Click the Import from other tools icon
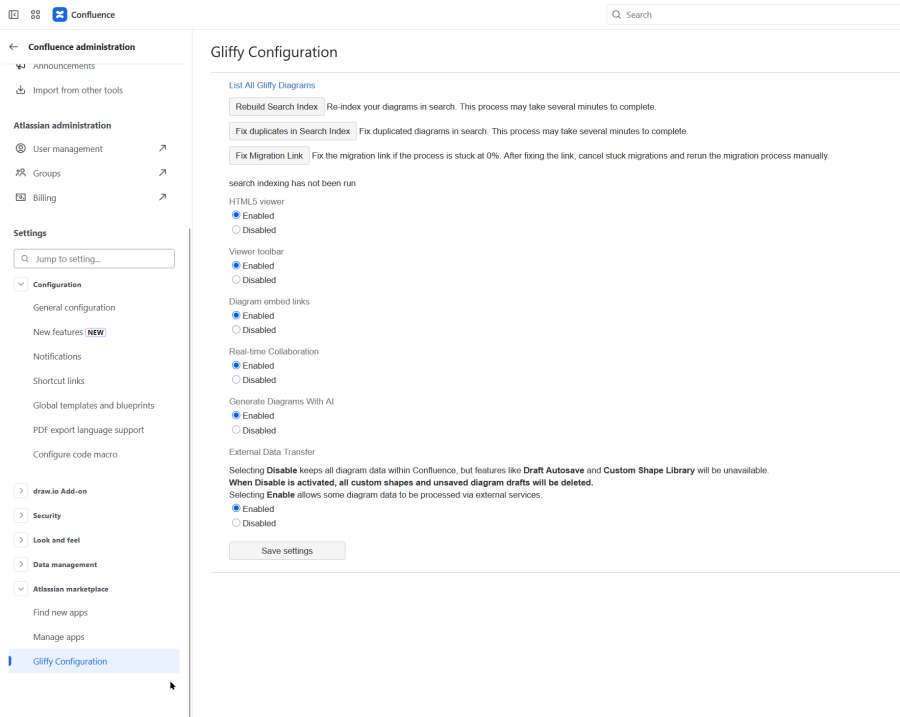 [x=21, y=90]
